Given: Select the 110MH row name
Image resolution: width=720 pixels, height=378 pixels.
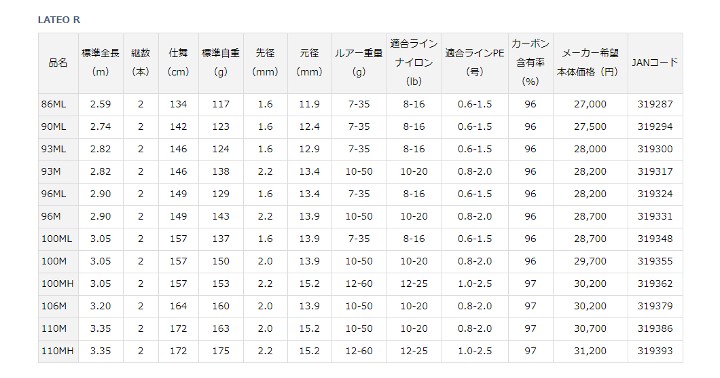Looking at the screenshot, I should pos(57,351).
